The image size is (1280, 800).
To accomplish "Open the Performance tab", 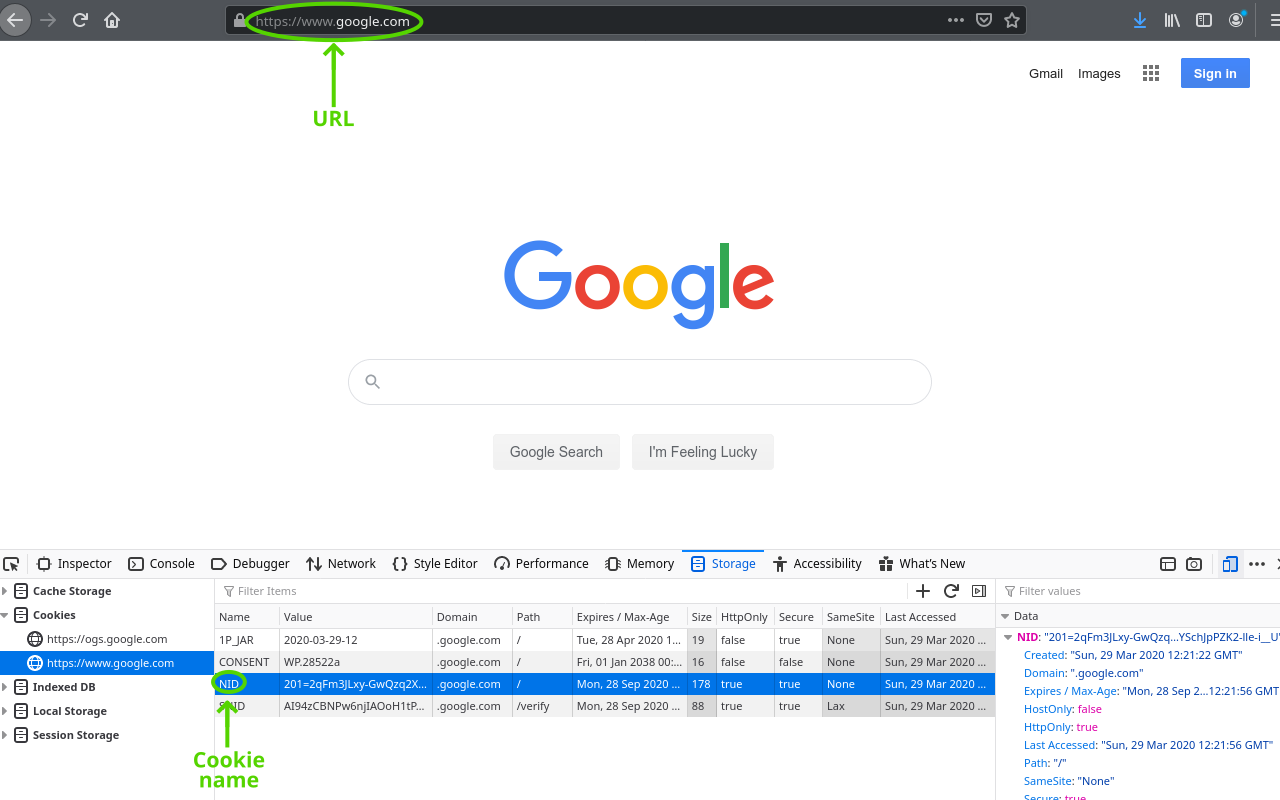I will 541,564.
